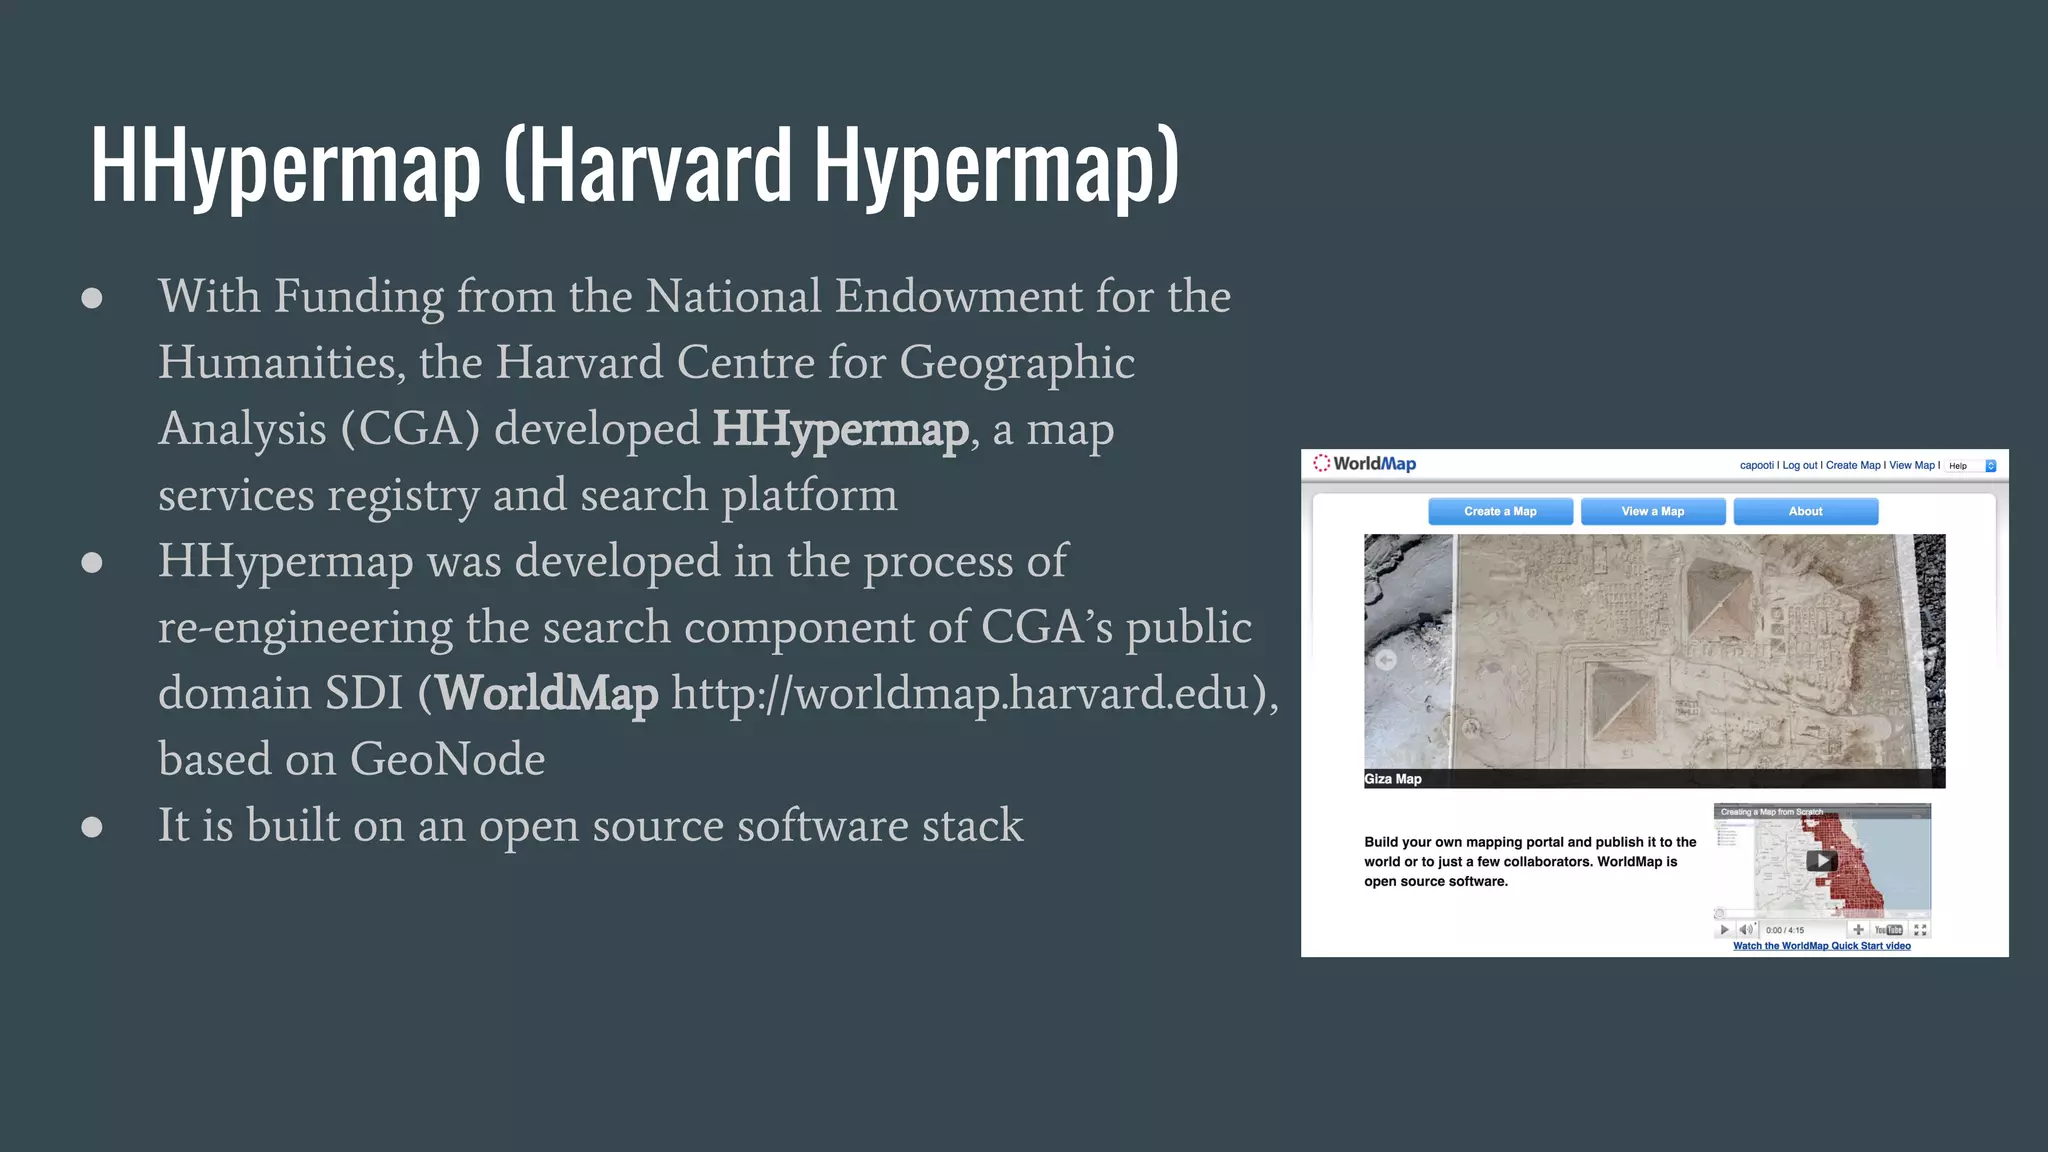Viewport: 2048px width, 1152px height.
Task: Expand the Help dropdown
Action: [1971, 466]
